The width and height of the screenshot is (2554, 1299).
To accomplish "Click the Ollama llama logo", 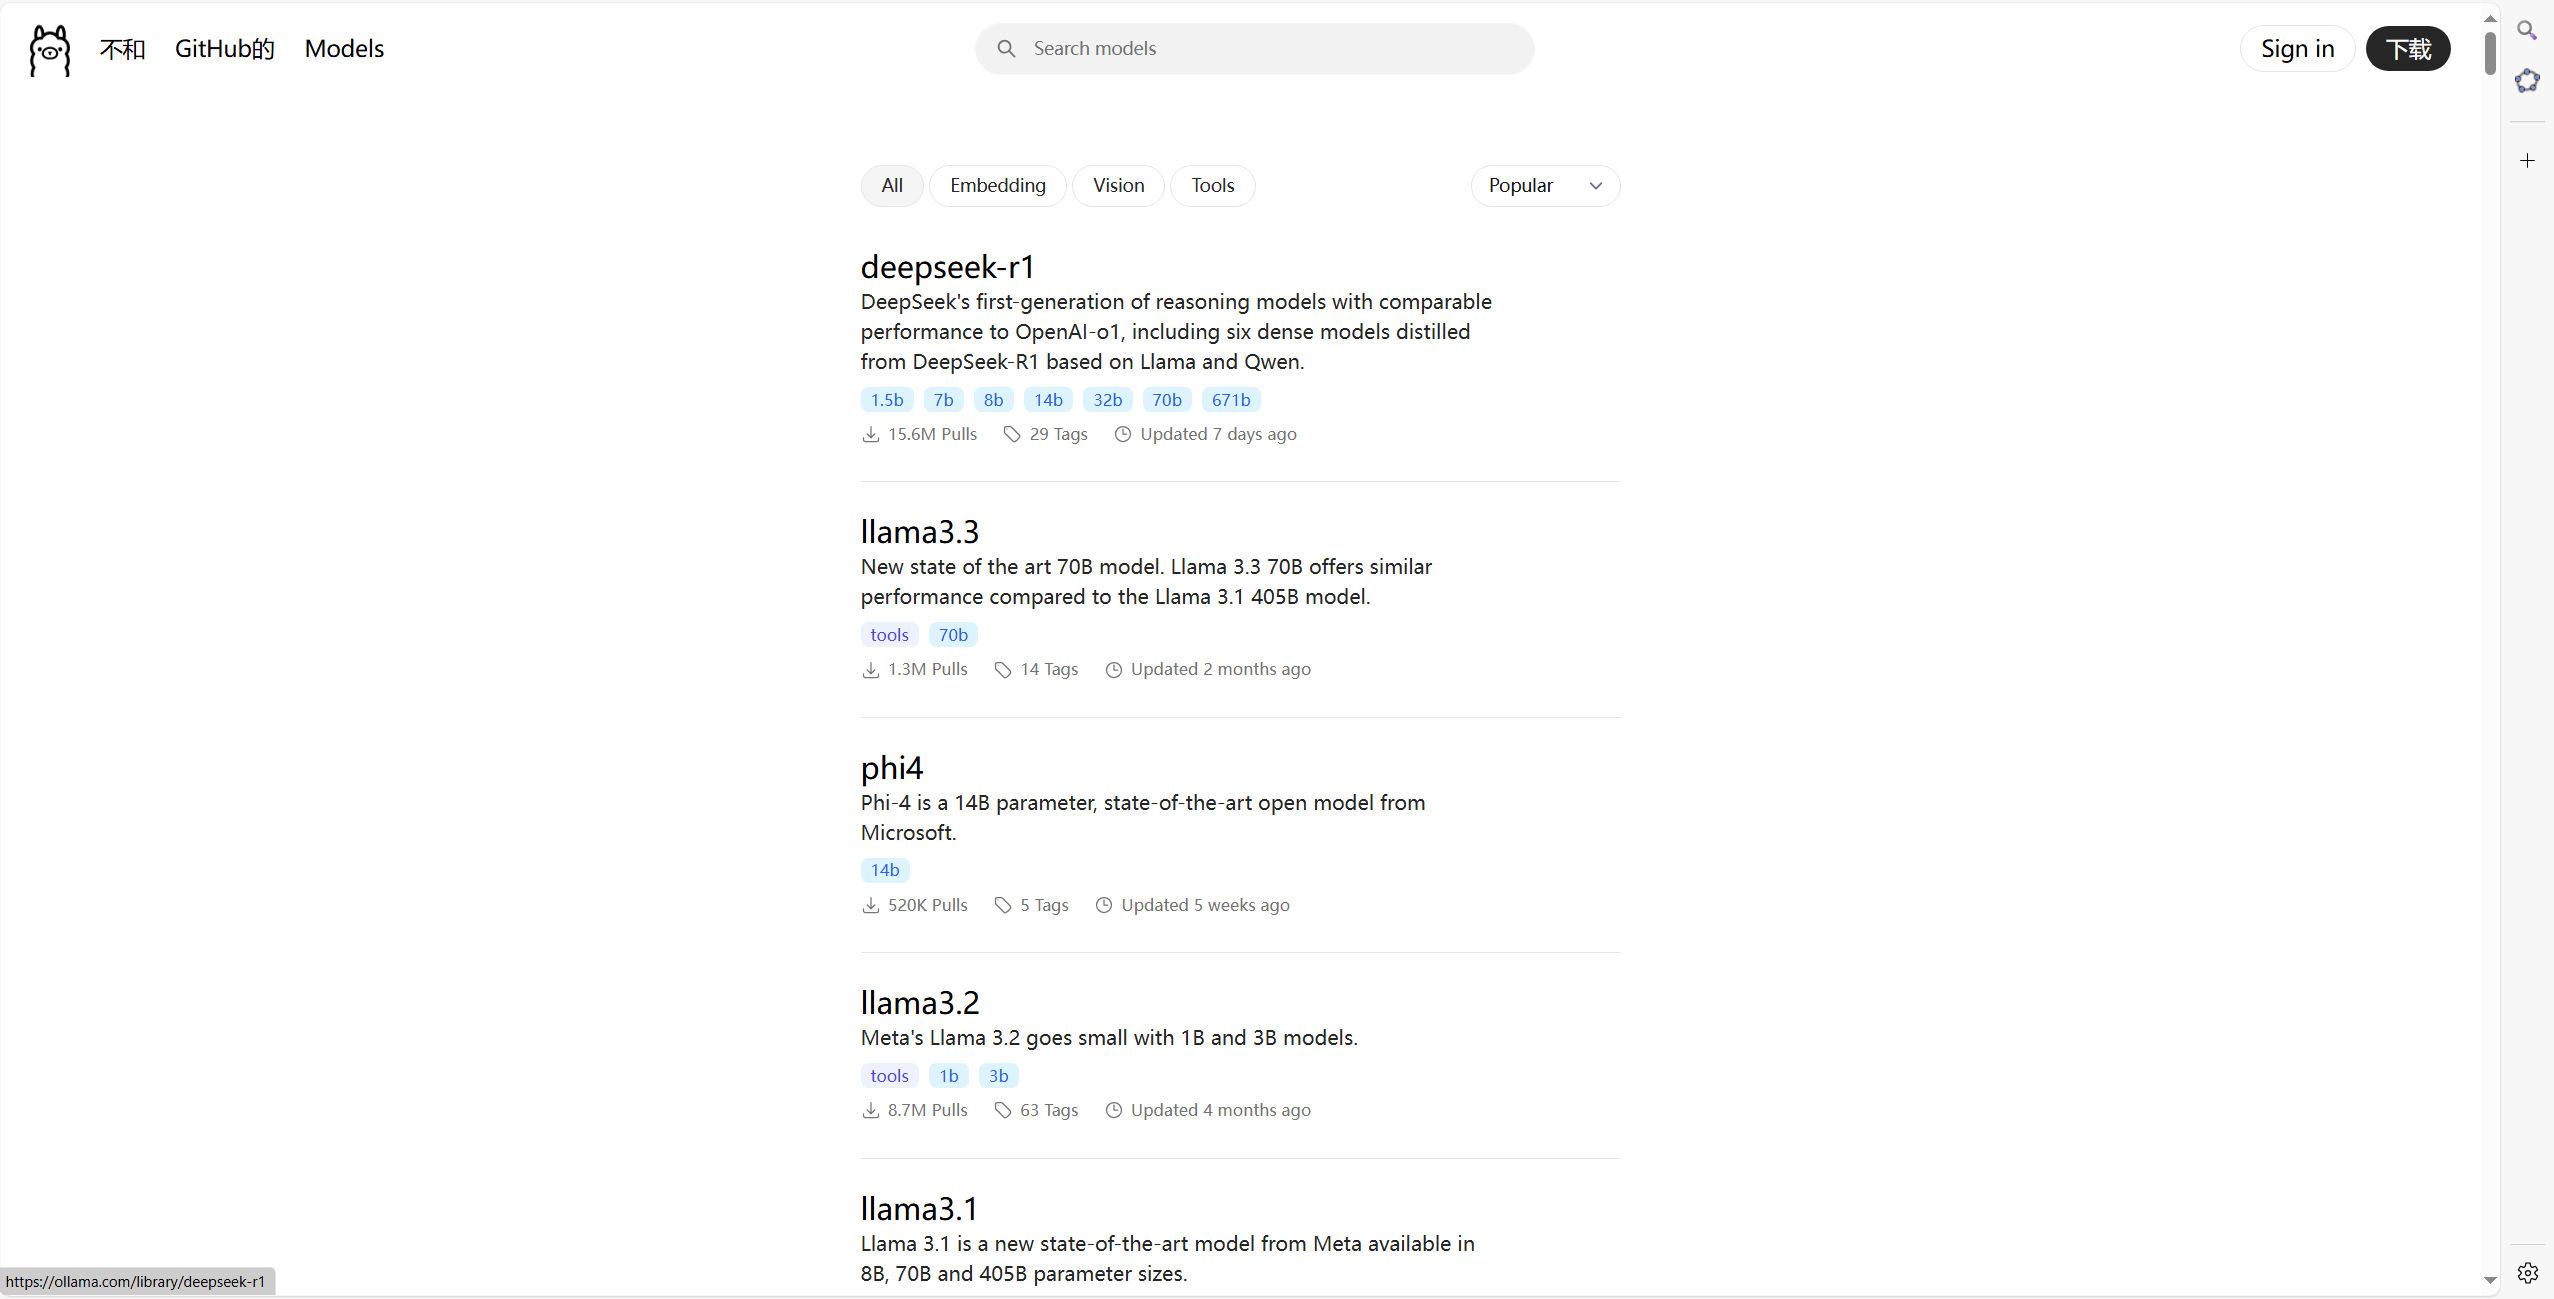I will click(49, 50).
